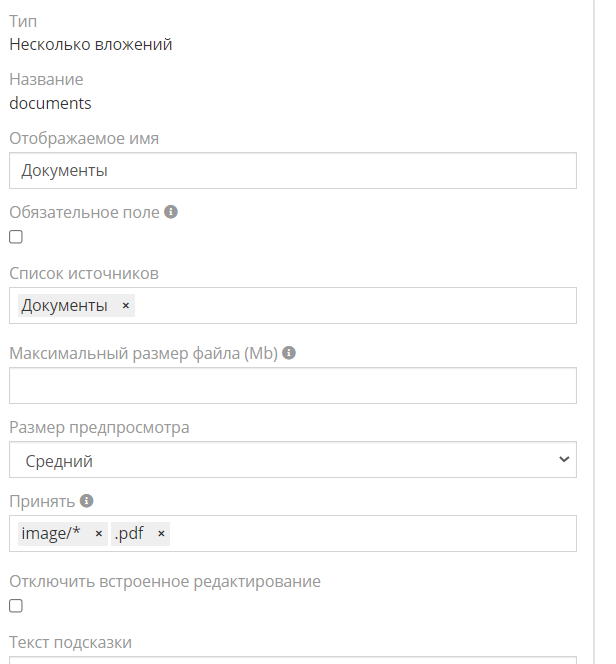
Task: Remove the Документы source tag
Action: click(x=125, y=306)
